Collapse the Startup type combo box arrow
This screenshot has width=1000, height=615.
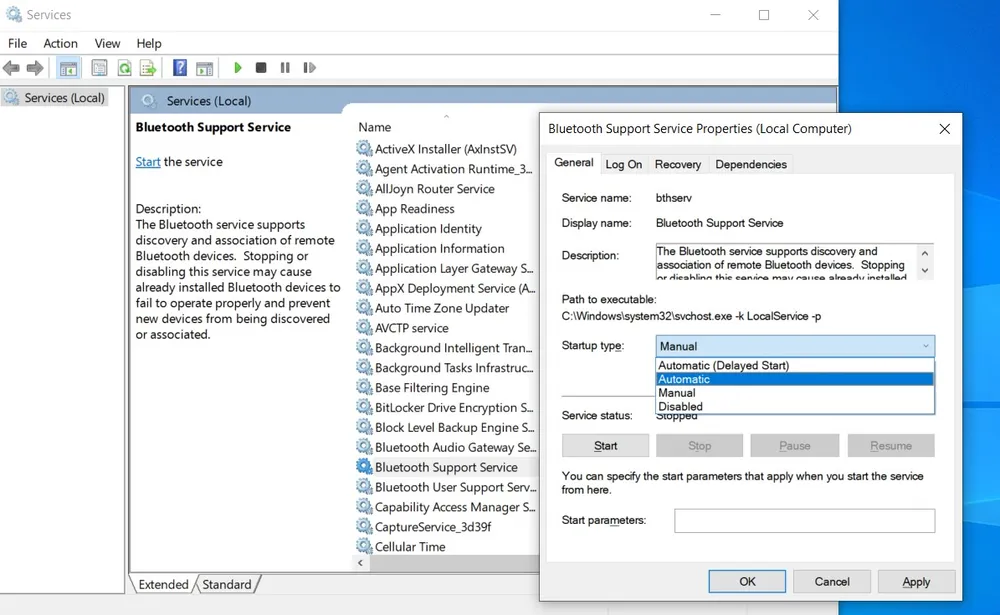coord(925,346)
